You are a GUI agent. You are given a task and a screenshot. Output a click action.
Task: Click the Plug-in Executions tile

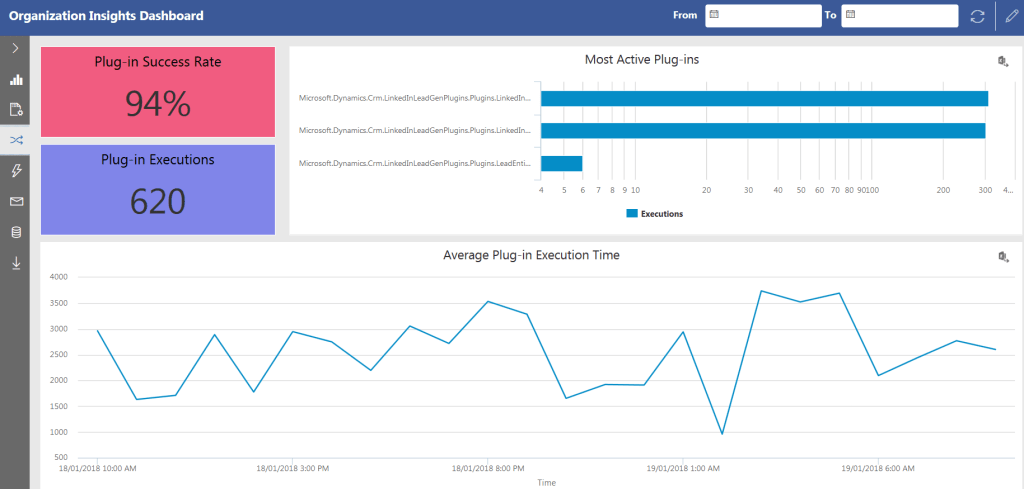(x=158, y=190)
